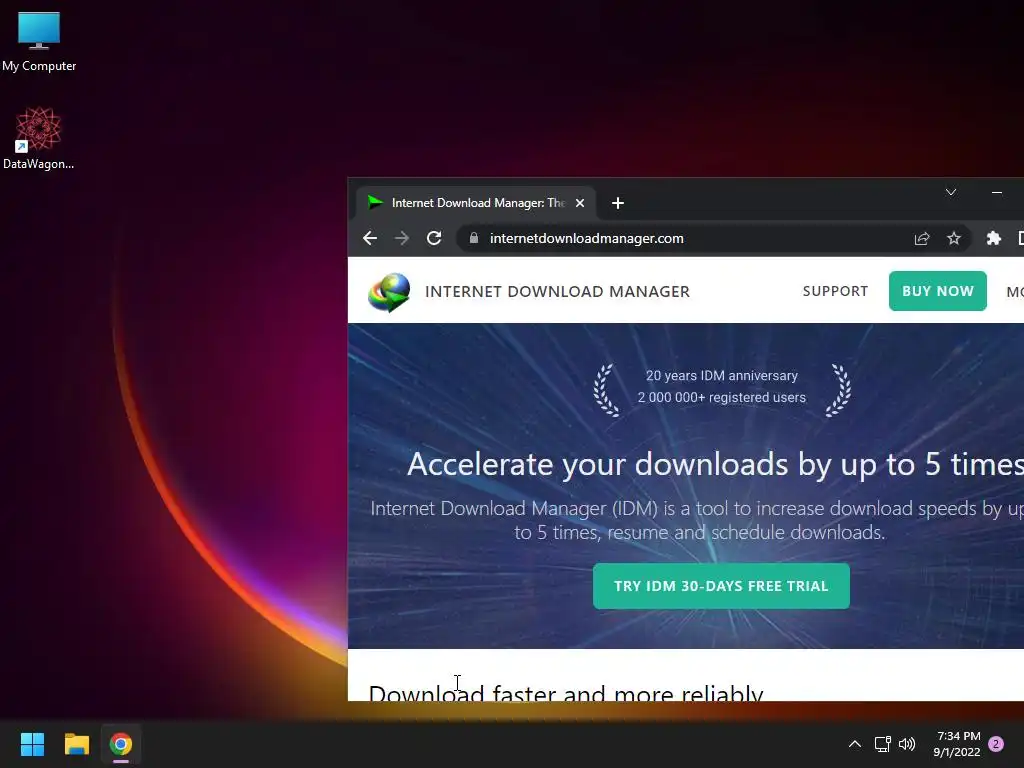Viewport: 1024px width, 768px height.
Task: Open notification badge showing 2
Action: [996, 744]
